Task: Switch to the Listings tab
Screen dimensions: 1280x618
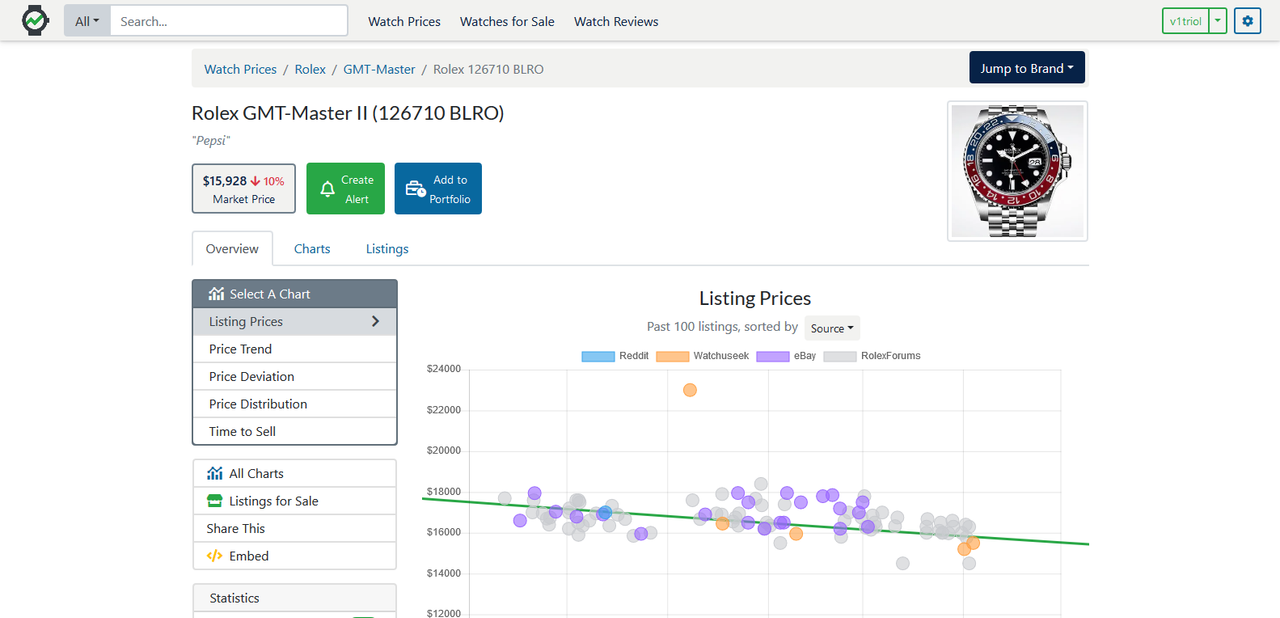Action: point(387,249)
